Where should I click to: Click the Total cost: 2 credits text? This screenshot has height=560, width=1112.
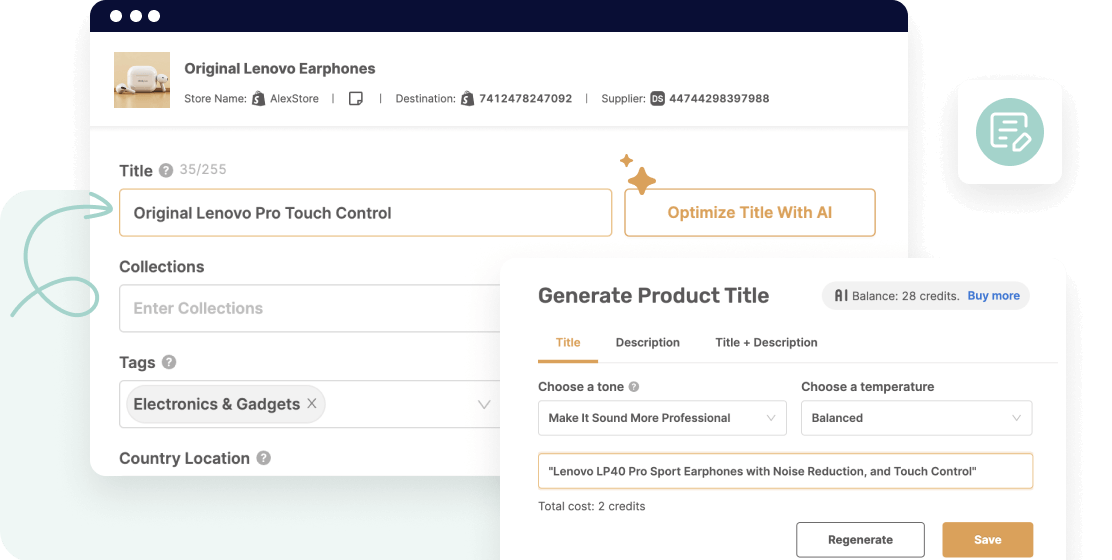[x=591, y=506]
